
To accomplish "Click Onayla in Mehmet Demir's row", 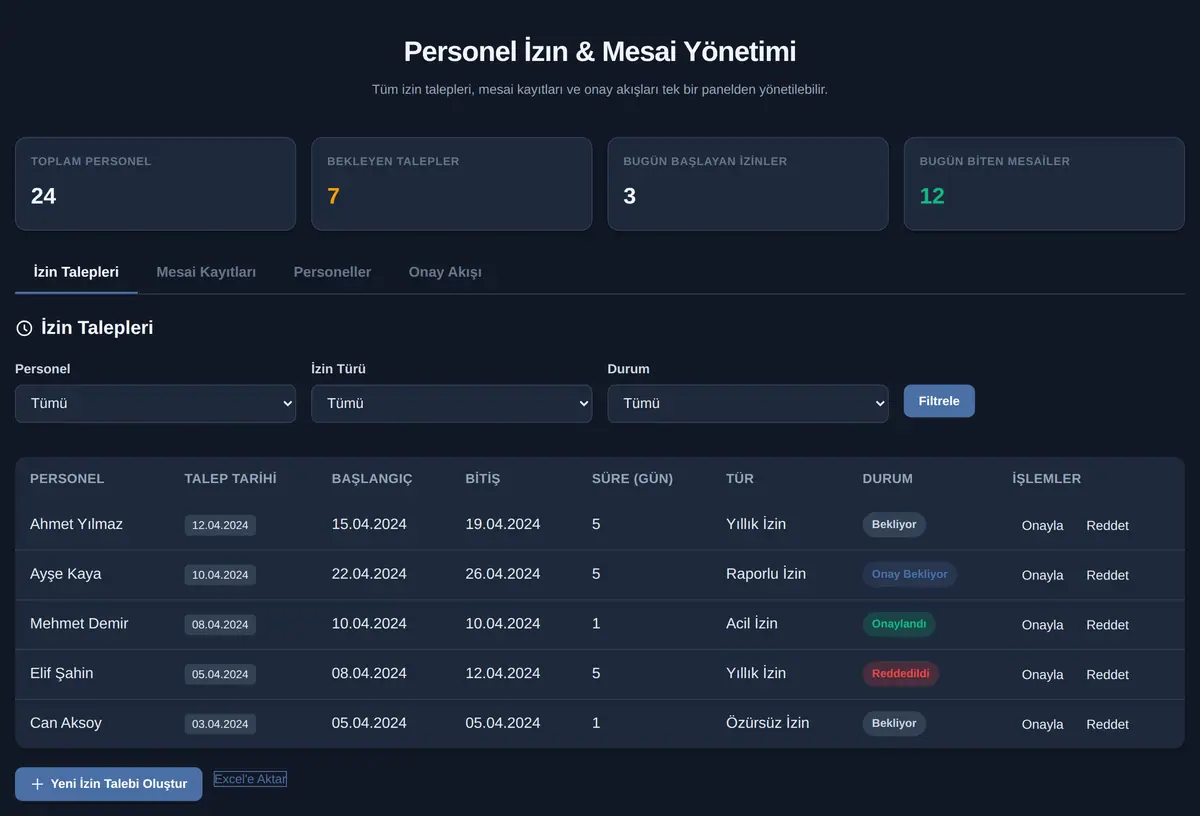I will tap(1042, 625).
